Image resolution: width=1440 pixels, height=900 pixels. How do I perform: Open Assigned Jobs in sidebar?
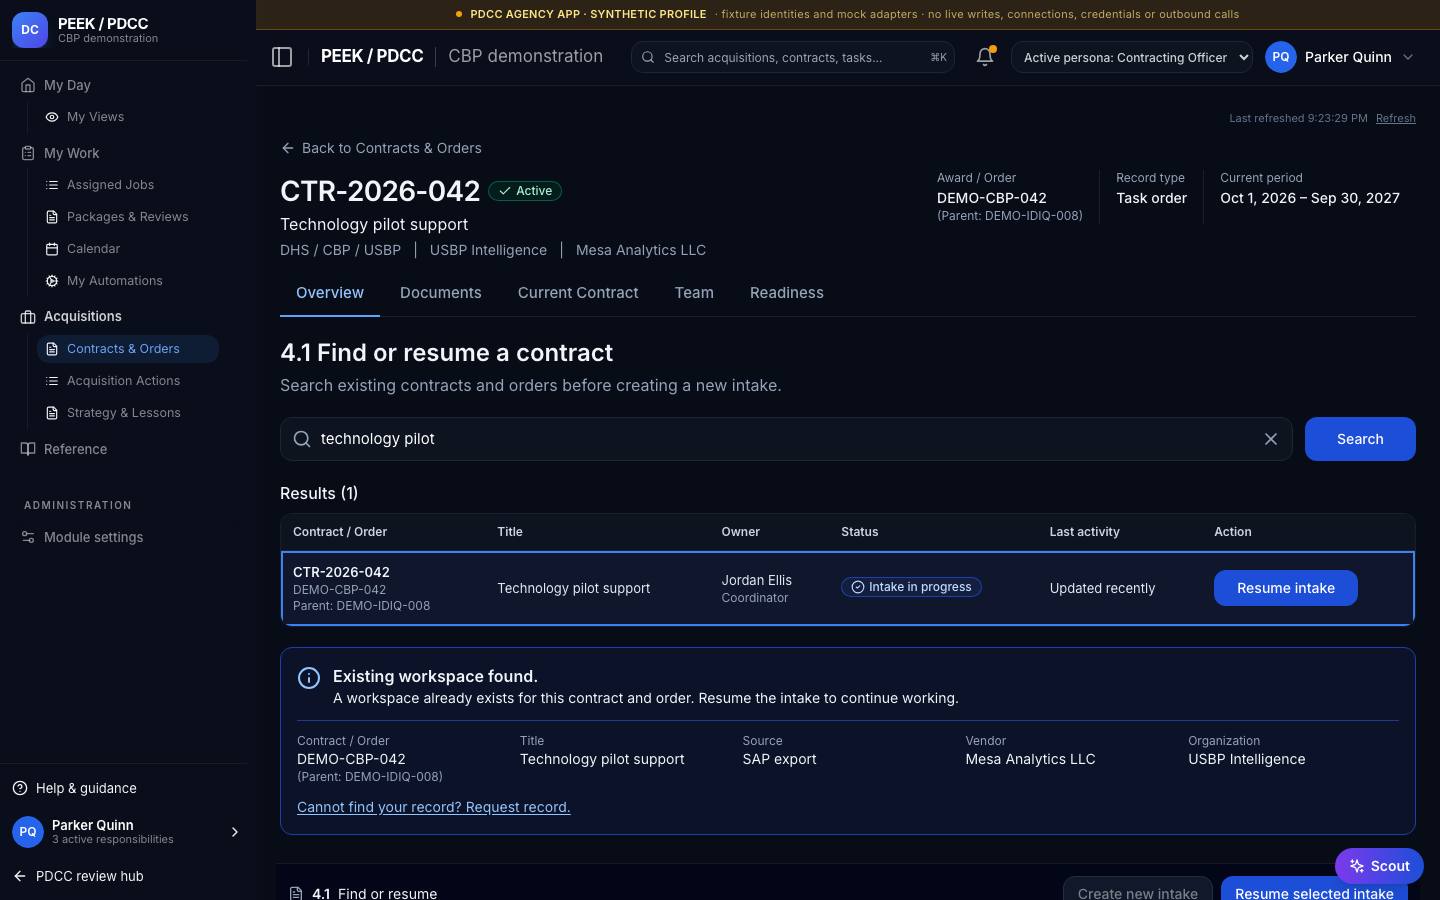(127, 185)
